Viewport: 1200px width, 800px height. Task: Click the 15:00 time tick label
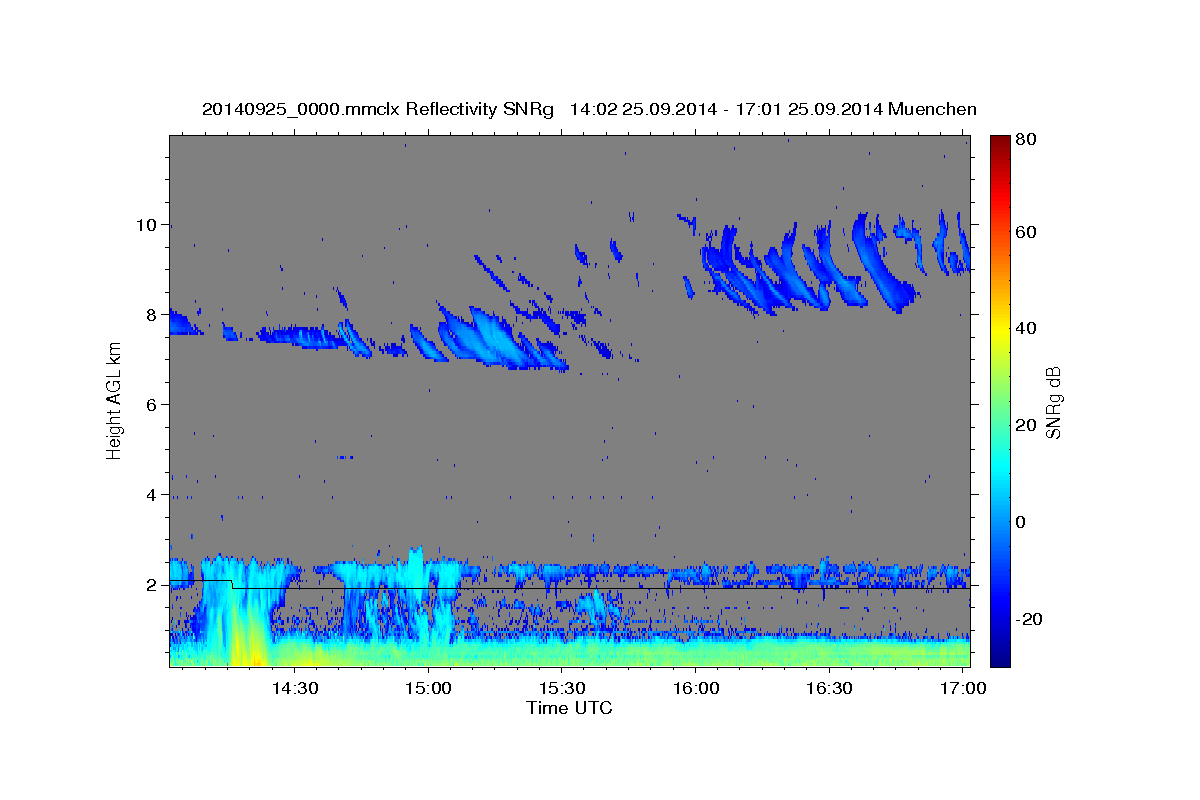click(x=429, y=689)
